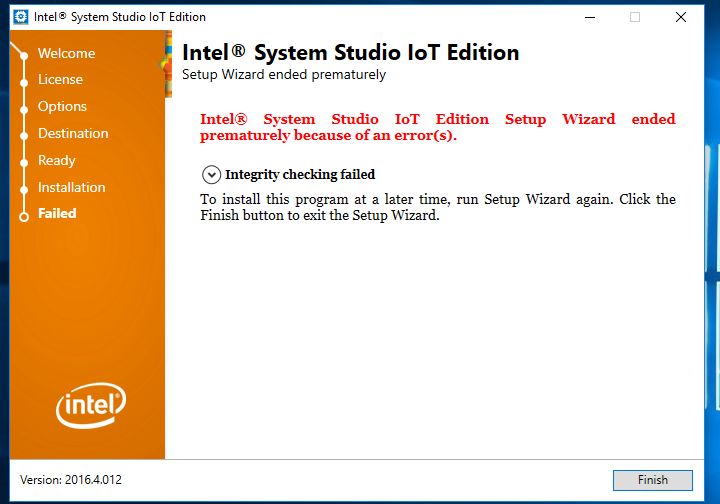Expand the Integrity checking failed details
720x504 pixels.
tap(211, 175)
